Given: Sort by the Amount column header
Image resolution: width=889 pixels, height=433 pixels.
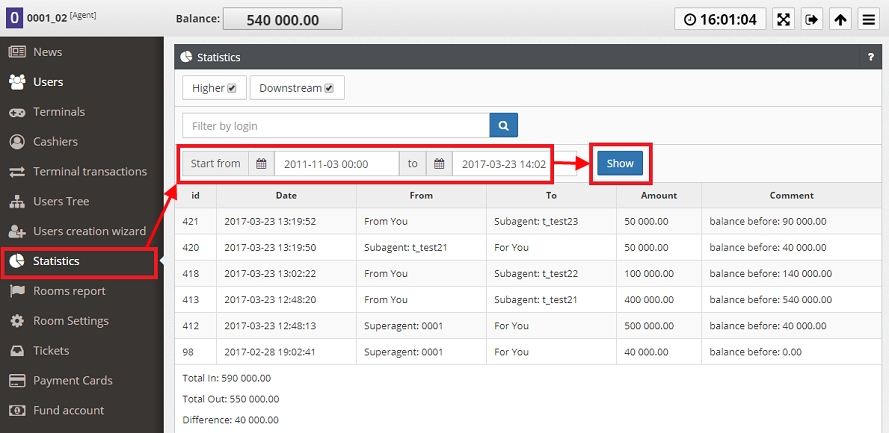Looking at the screenshot, I should [659, 195].
